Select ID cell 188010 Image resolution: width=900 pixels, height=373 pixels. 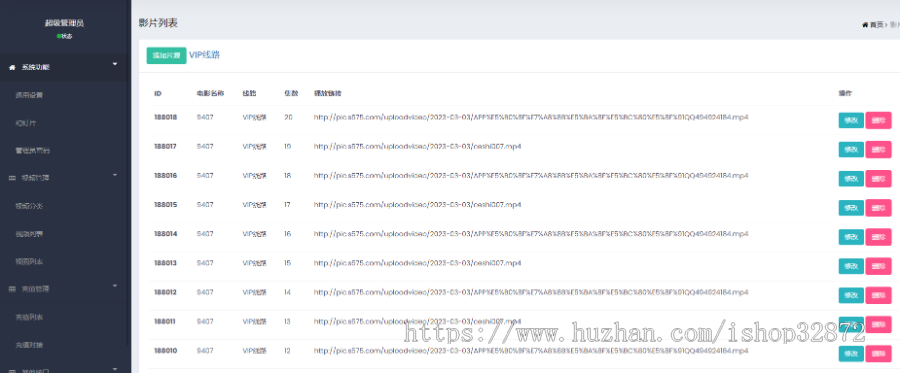click(x=165, y=351)
